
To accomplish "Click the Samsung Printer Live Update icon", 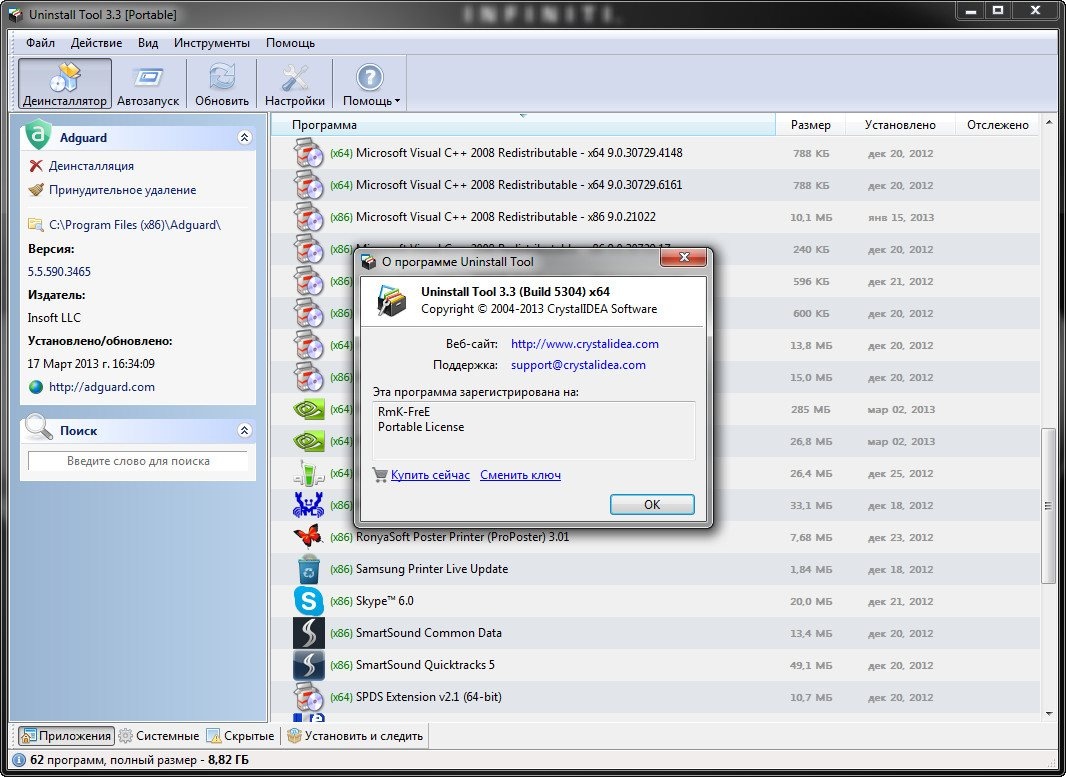I will pyautogui.click(x=308, y=569).
